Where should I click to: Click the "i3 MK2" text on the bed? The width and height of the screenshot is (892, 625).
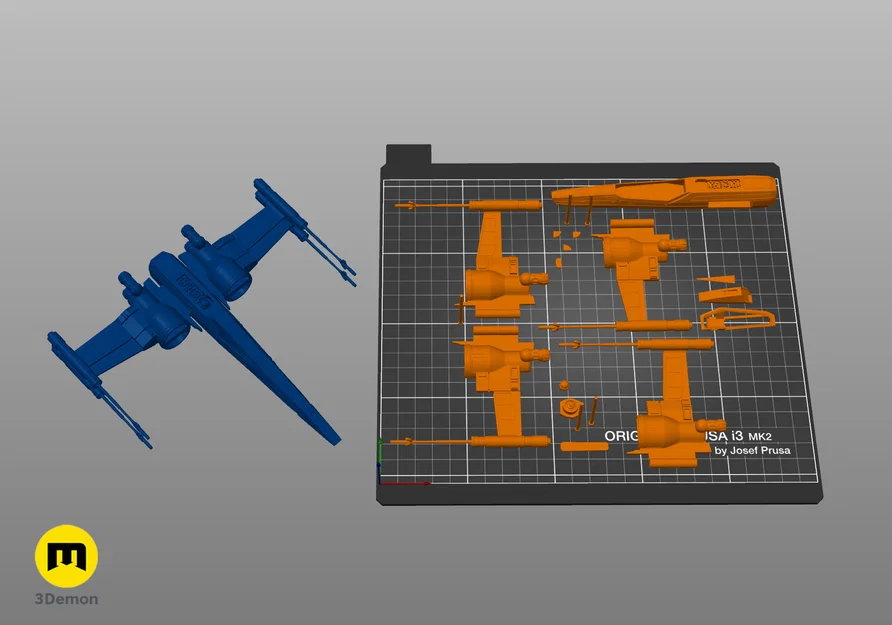click(751, 436)
